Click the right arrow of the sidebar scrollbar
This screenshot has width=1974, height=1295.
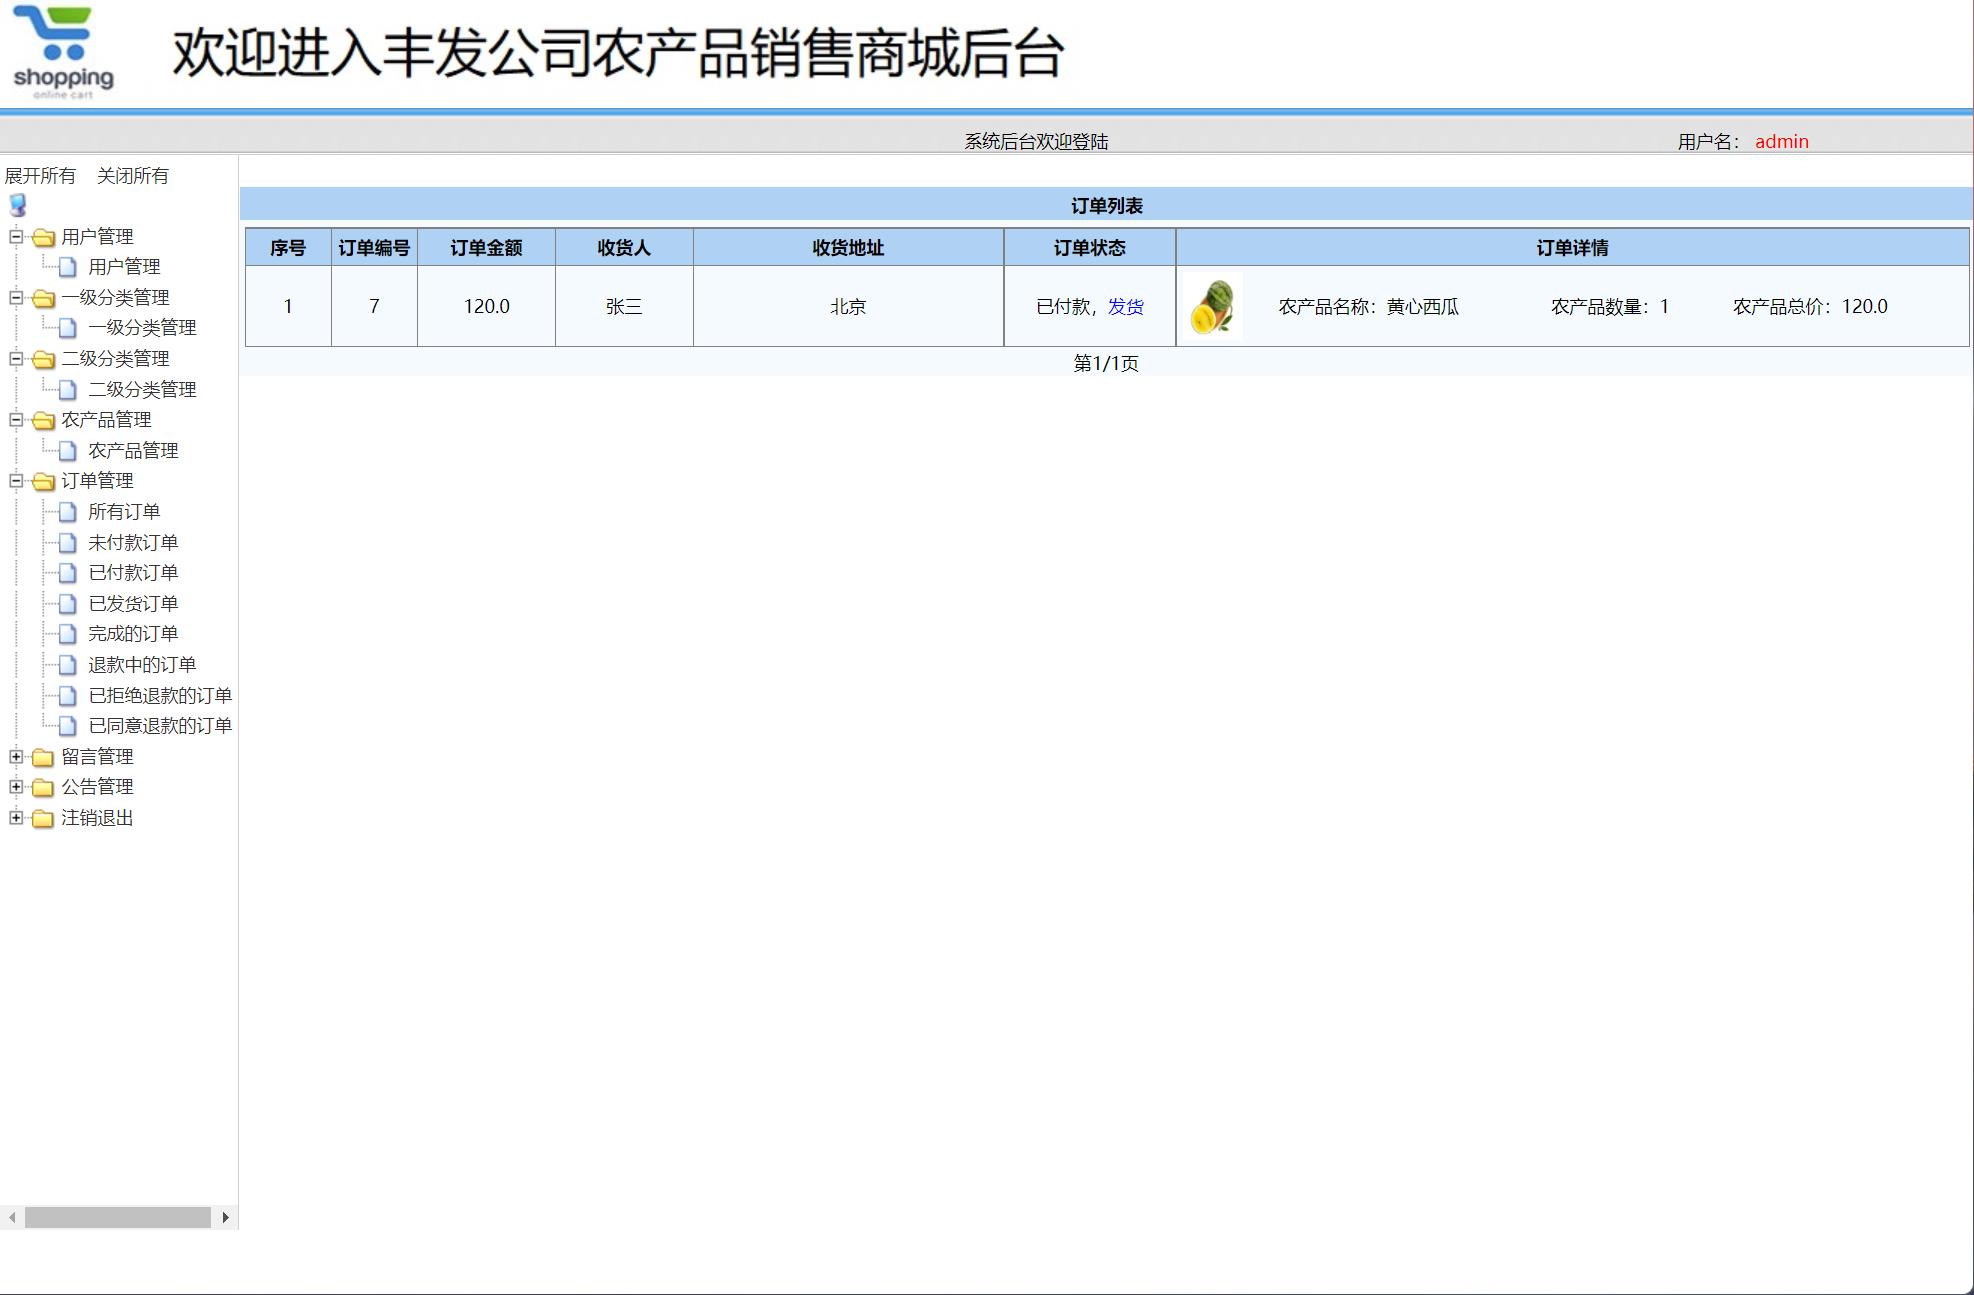(x=225, y=1219)
